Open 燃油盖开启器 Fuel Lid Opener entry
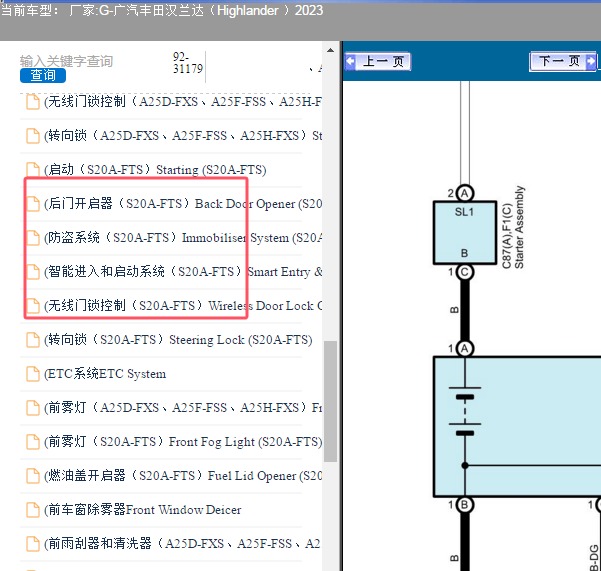601x571 pixels. 182,476
